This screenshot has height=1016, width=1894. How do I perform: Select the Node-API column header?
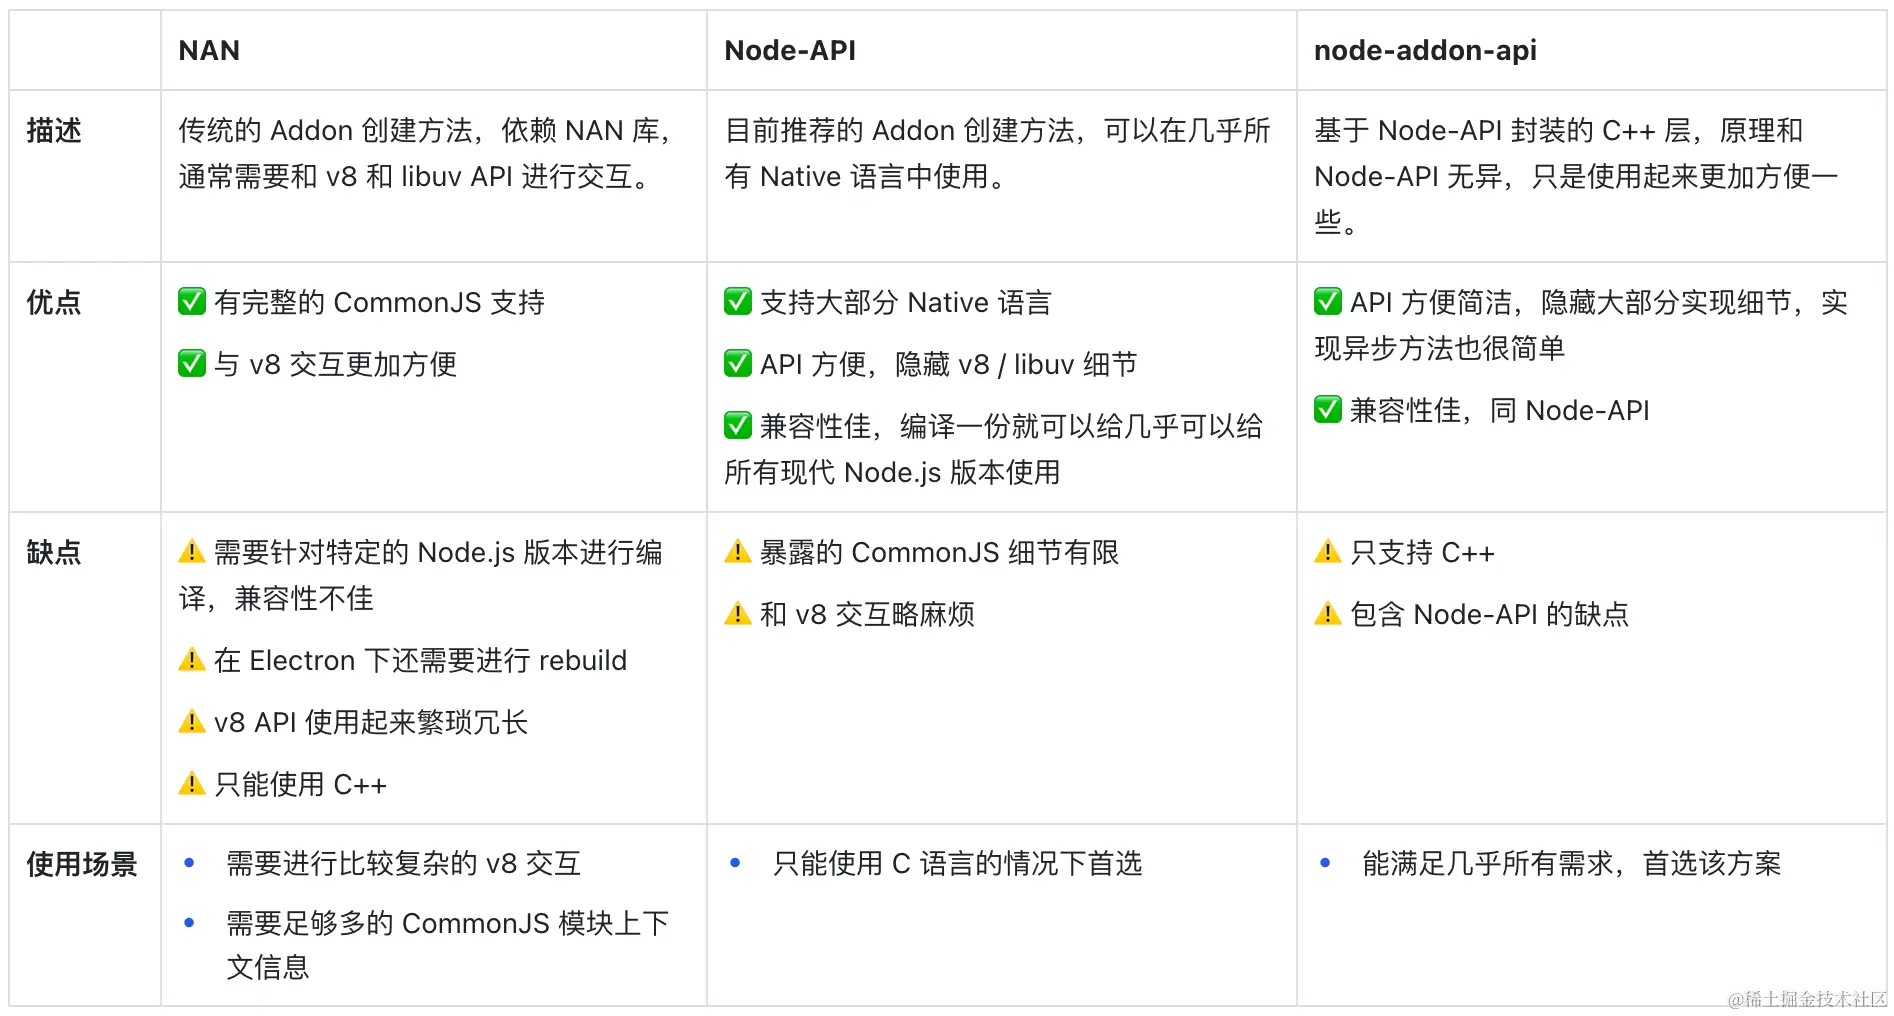pyautogui.click(x=790, y=50)
